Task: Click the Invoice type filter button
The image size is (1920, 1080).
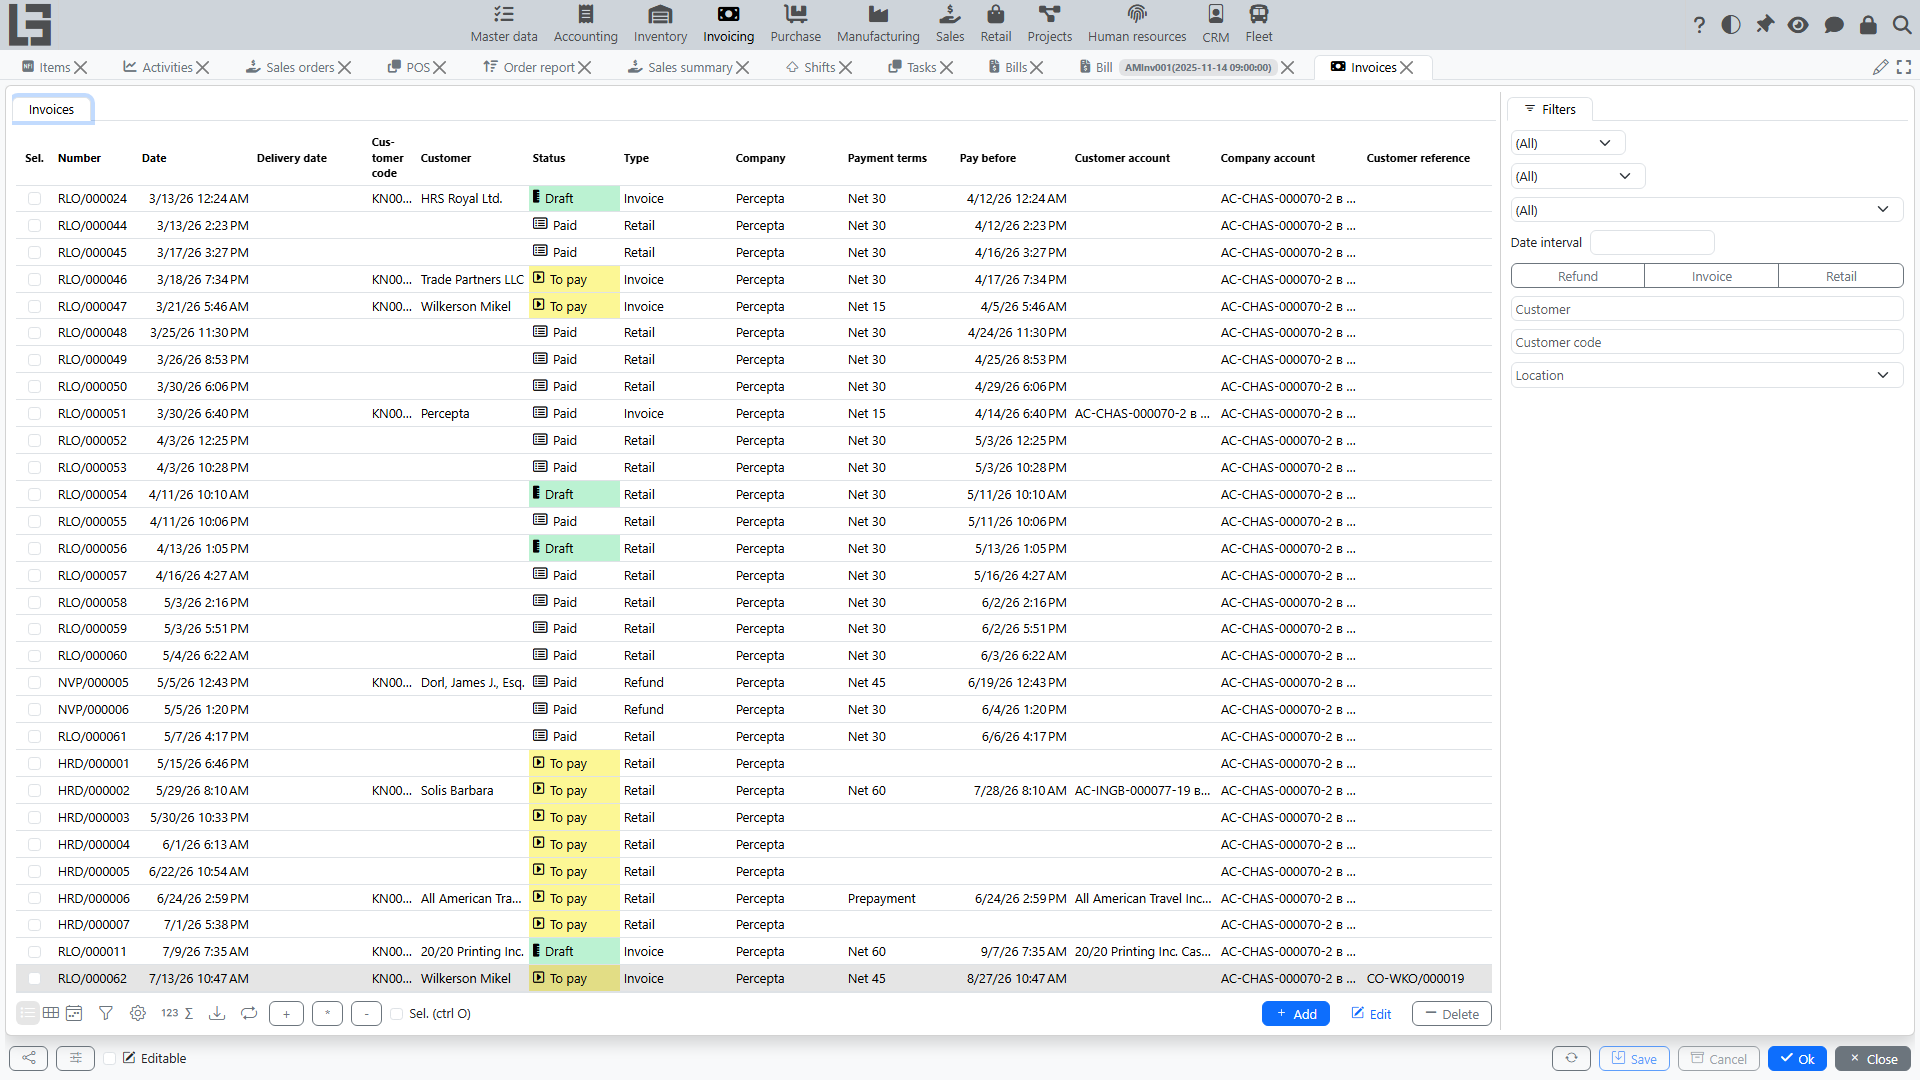Action: click(1711, 276)
